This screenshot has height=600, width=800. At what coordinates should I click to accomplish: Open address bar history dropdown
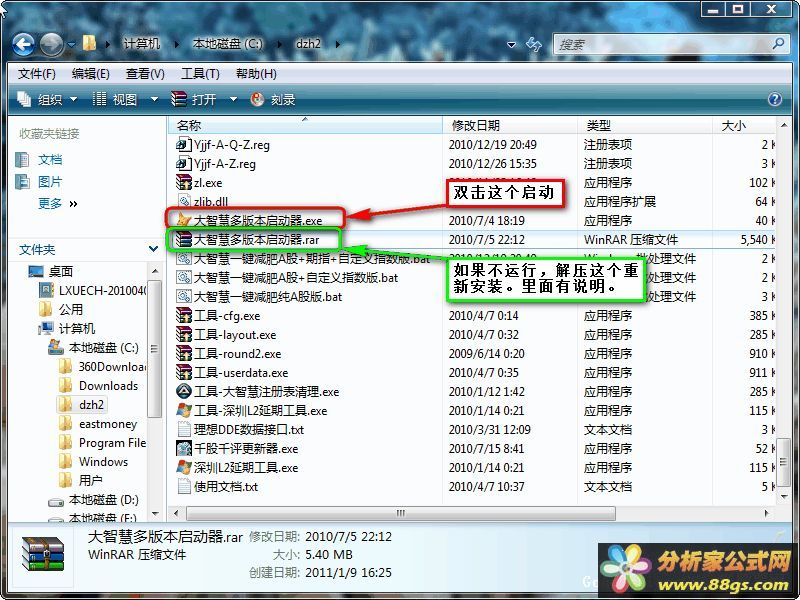coord(511,45)
